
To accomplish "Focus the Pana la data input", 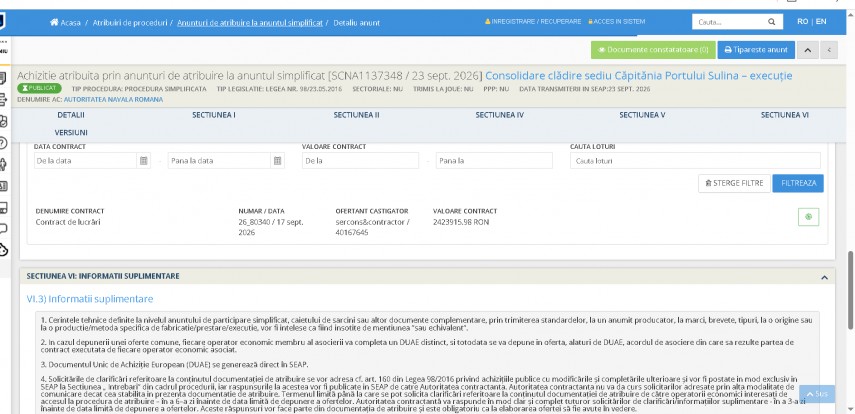I will tap(219, 161).
